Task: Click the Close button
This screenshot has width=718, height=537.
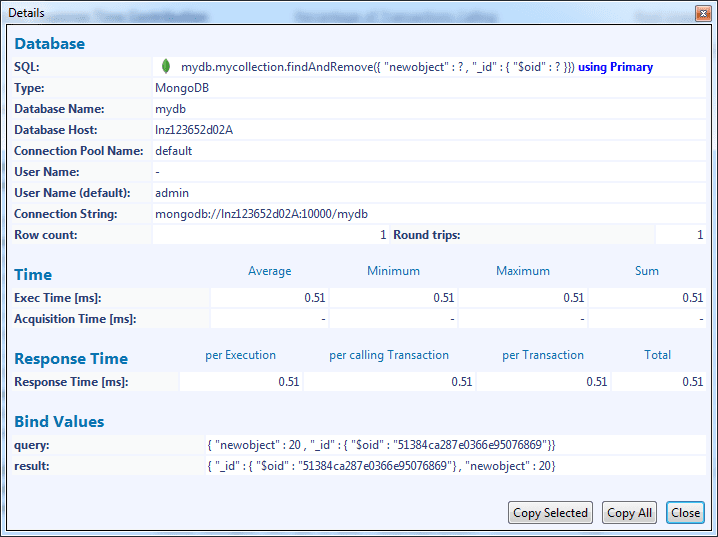Action: (x=685, y=513)
